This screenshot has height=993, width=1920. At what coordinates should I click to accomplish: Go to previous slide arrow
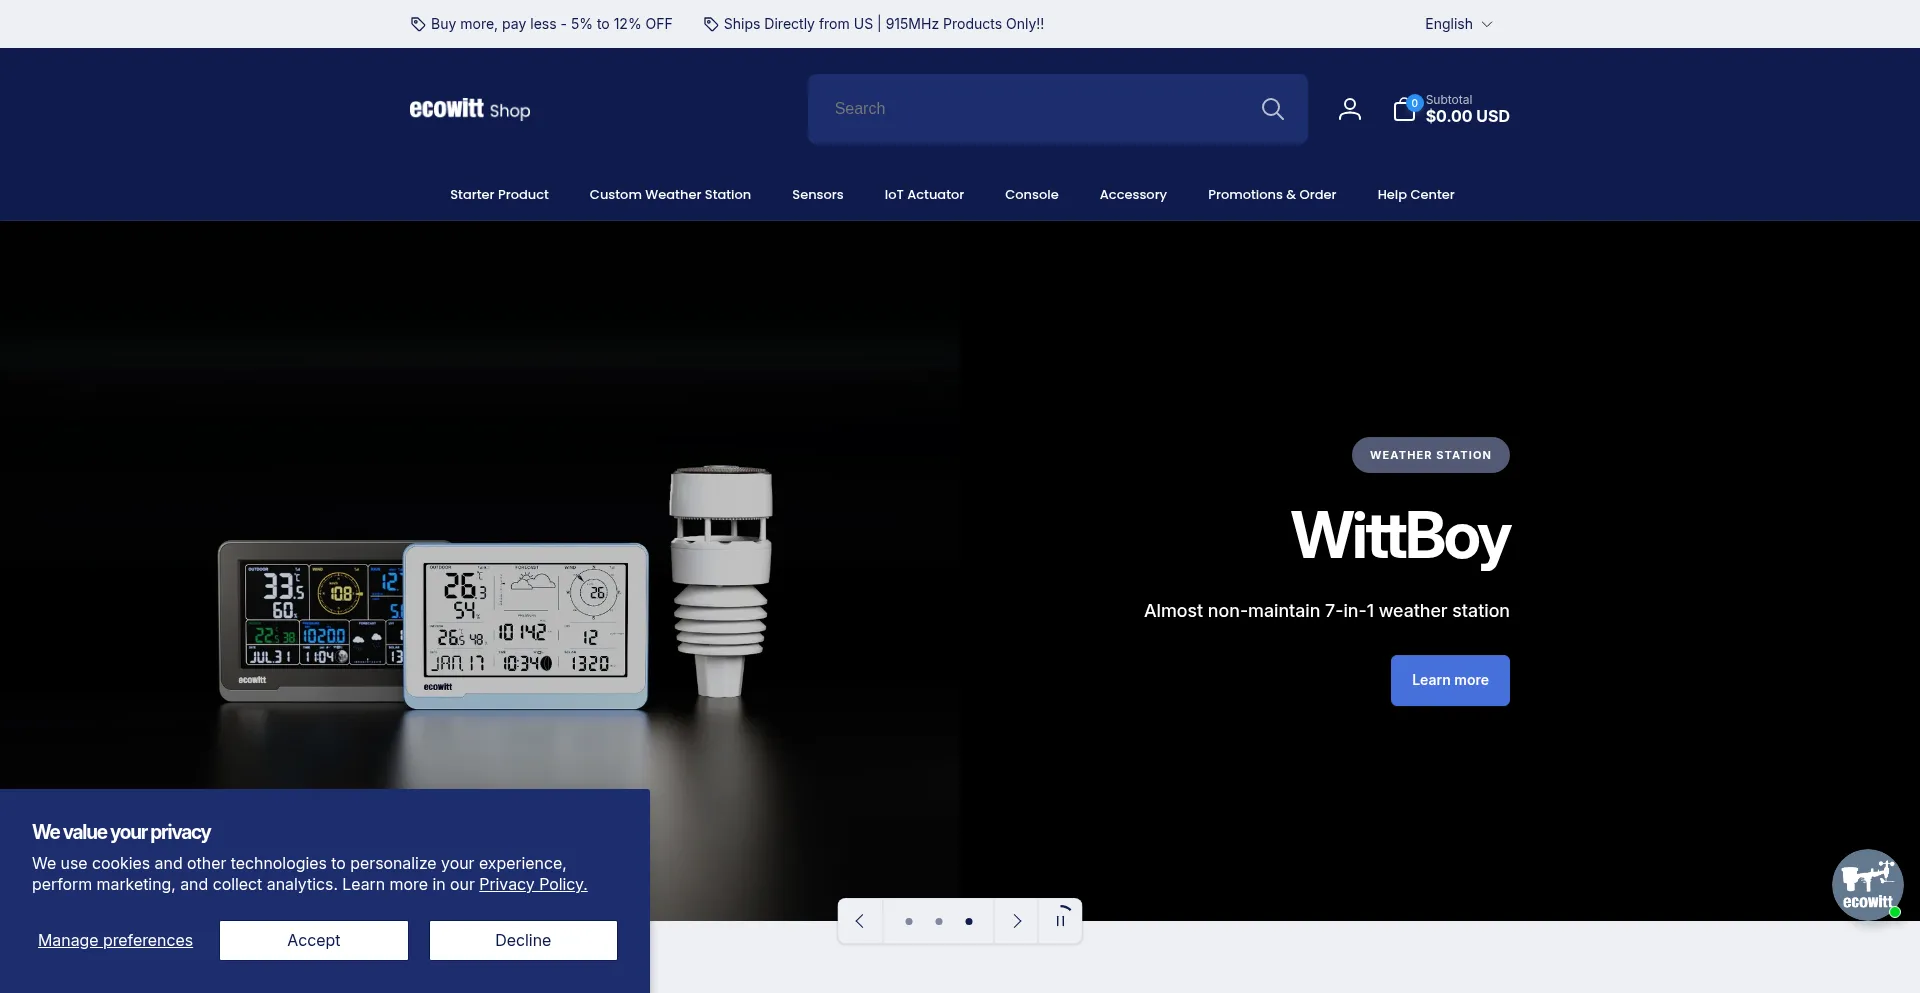click(860, 921)
